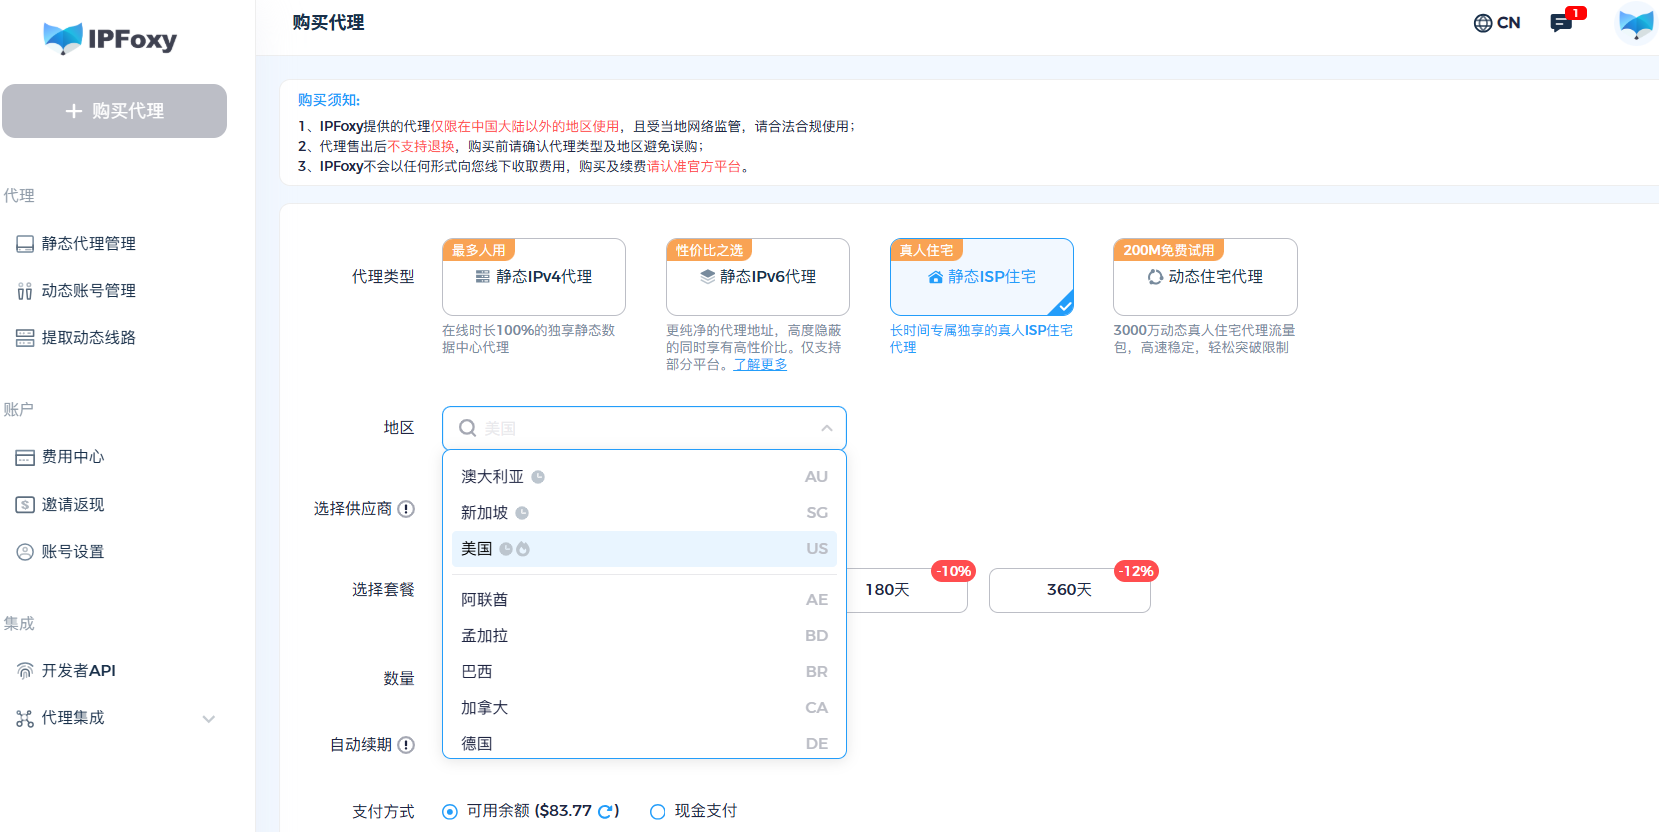Choose 动态住宅代理 proxy type
Screen dimensions: 1659x832
tap(1205, 277)
